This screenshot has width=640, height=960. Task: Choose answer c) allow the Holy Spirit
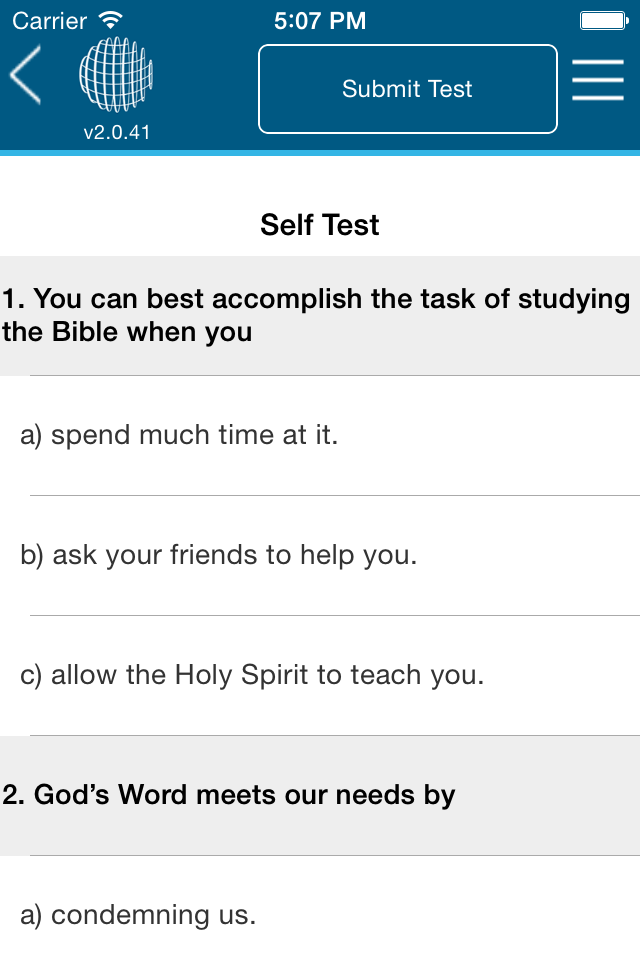point(320,675)
